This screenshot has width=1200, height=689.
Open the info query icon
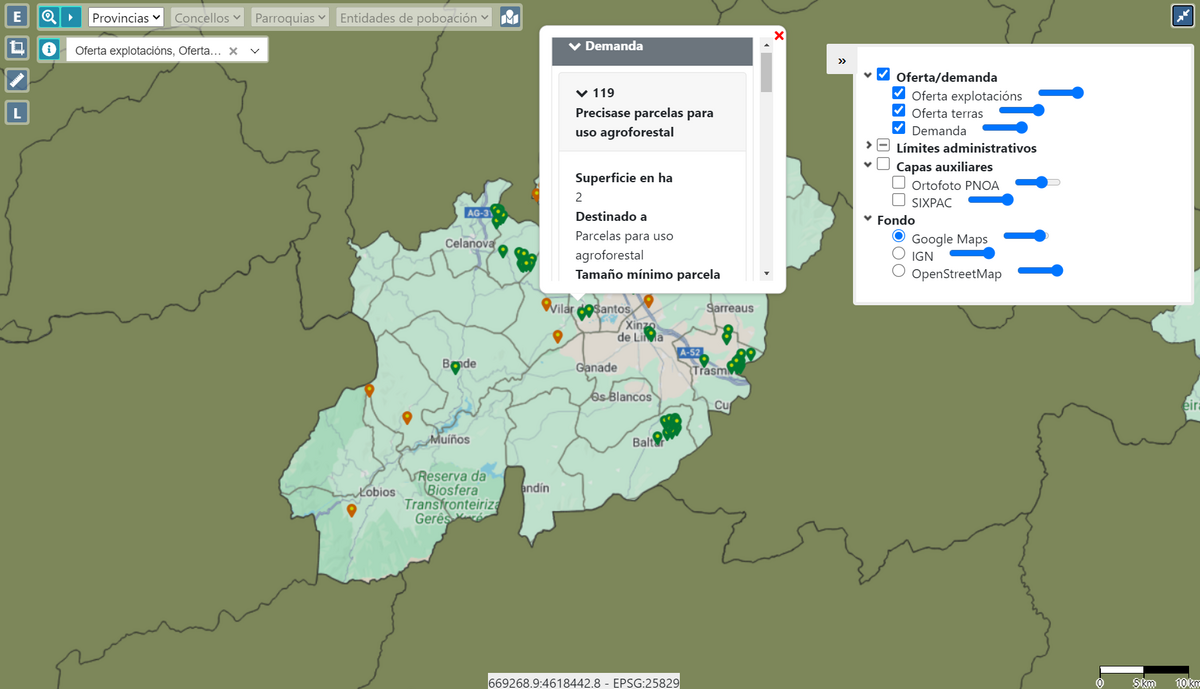[x=49, y=50]
